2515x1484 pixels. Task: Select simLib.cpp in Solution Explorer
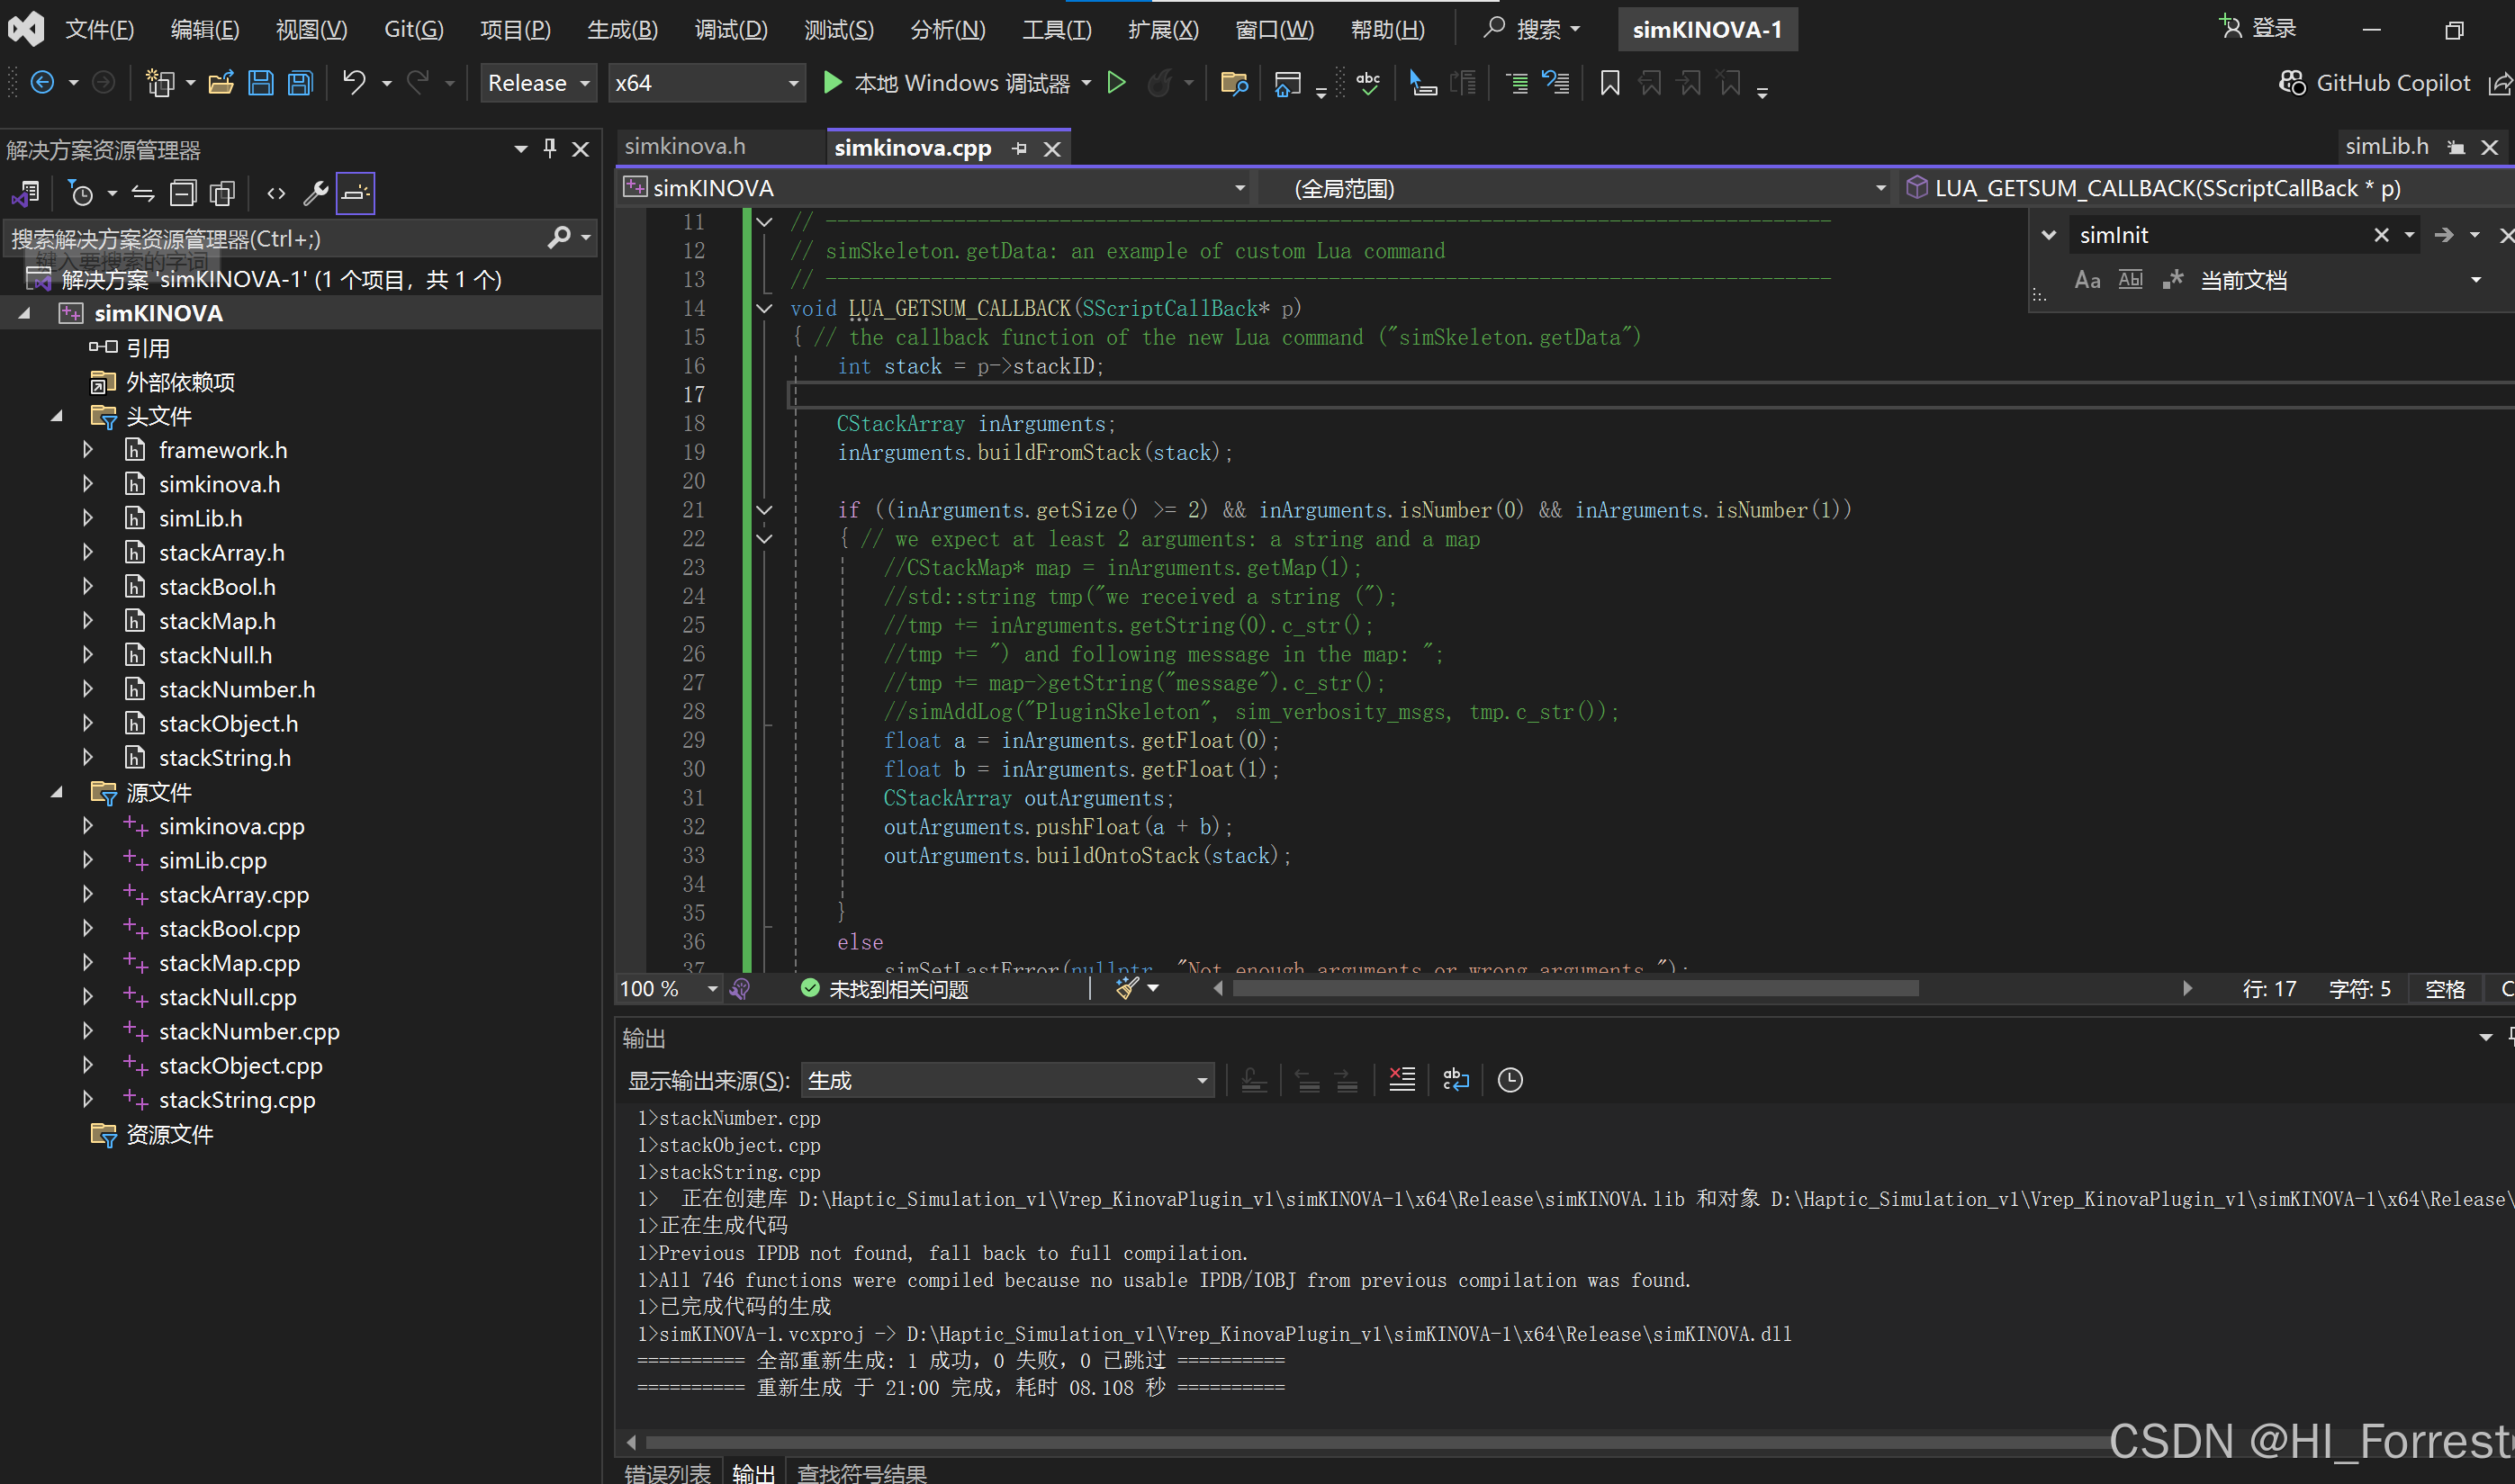(213, 860)
